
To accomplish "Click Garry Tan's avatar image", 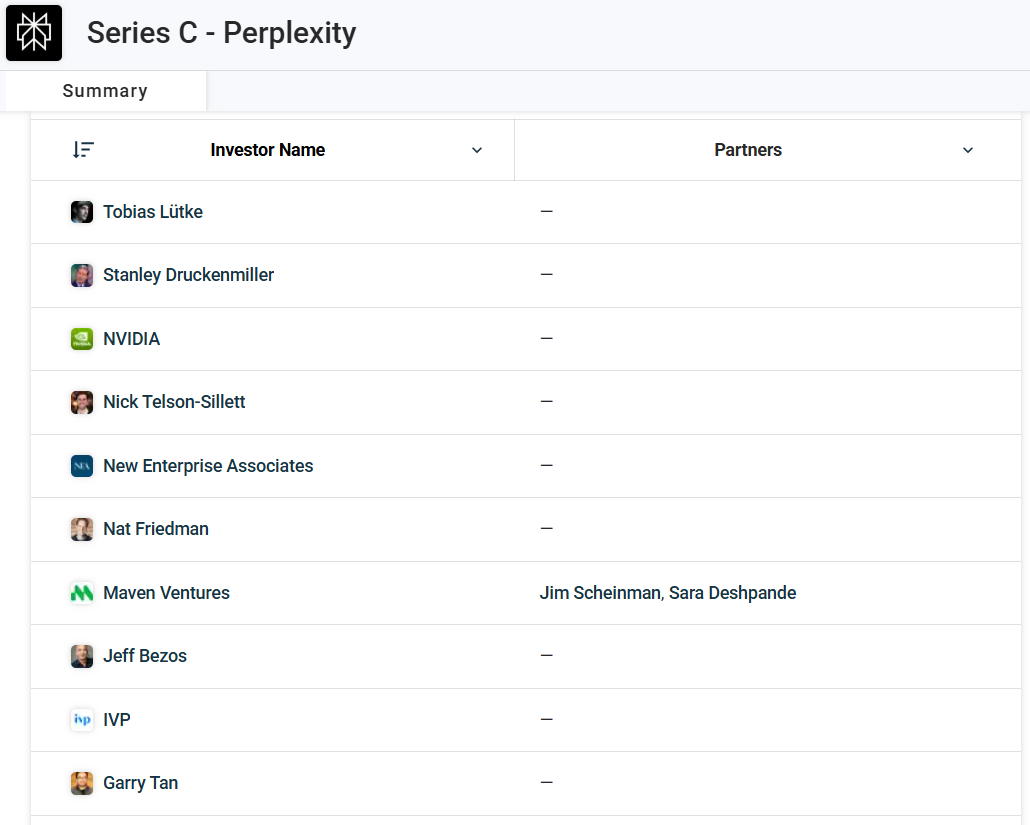I will pyautogui.click(x=82, y=783).
